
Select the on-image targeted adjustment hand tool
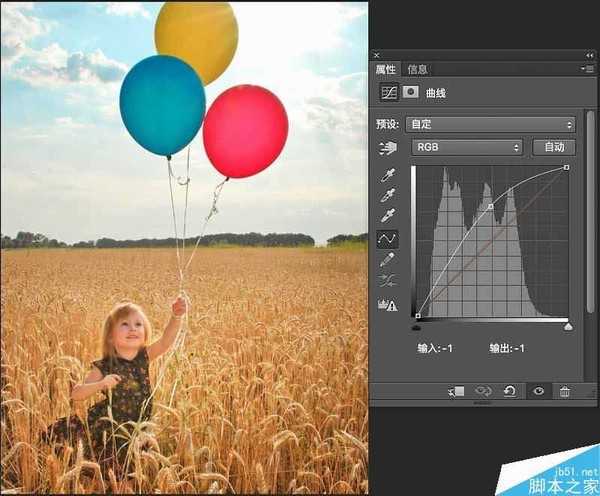(386, 147)
